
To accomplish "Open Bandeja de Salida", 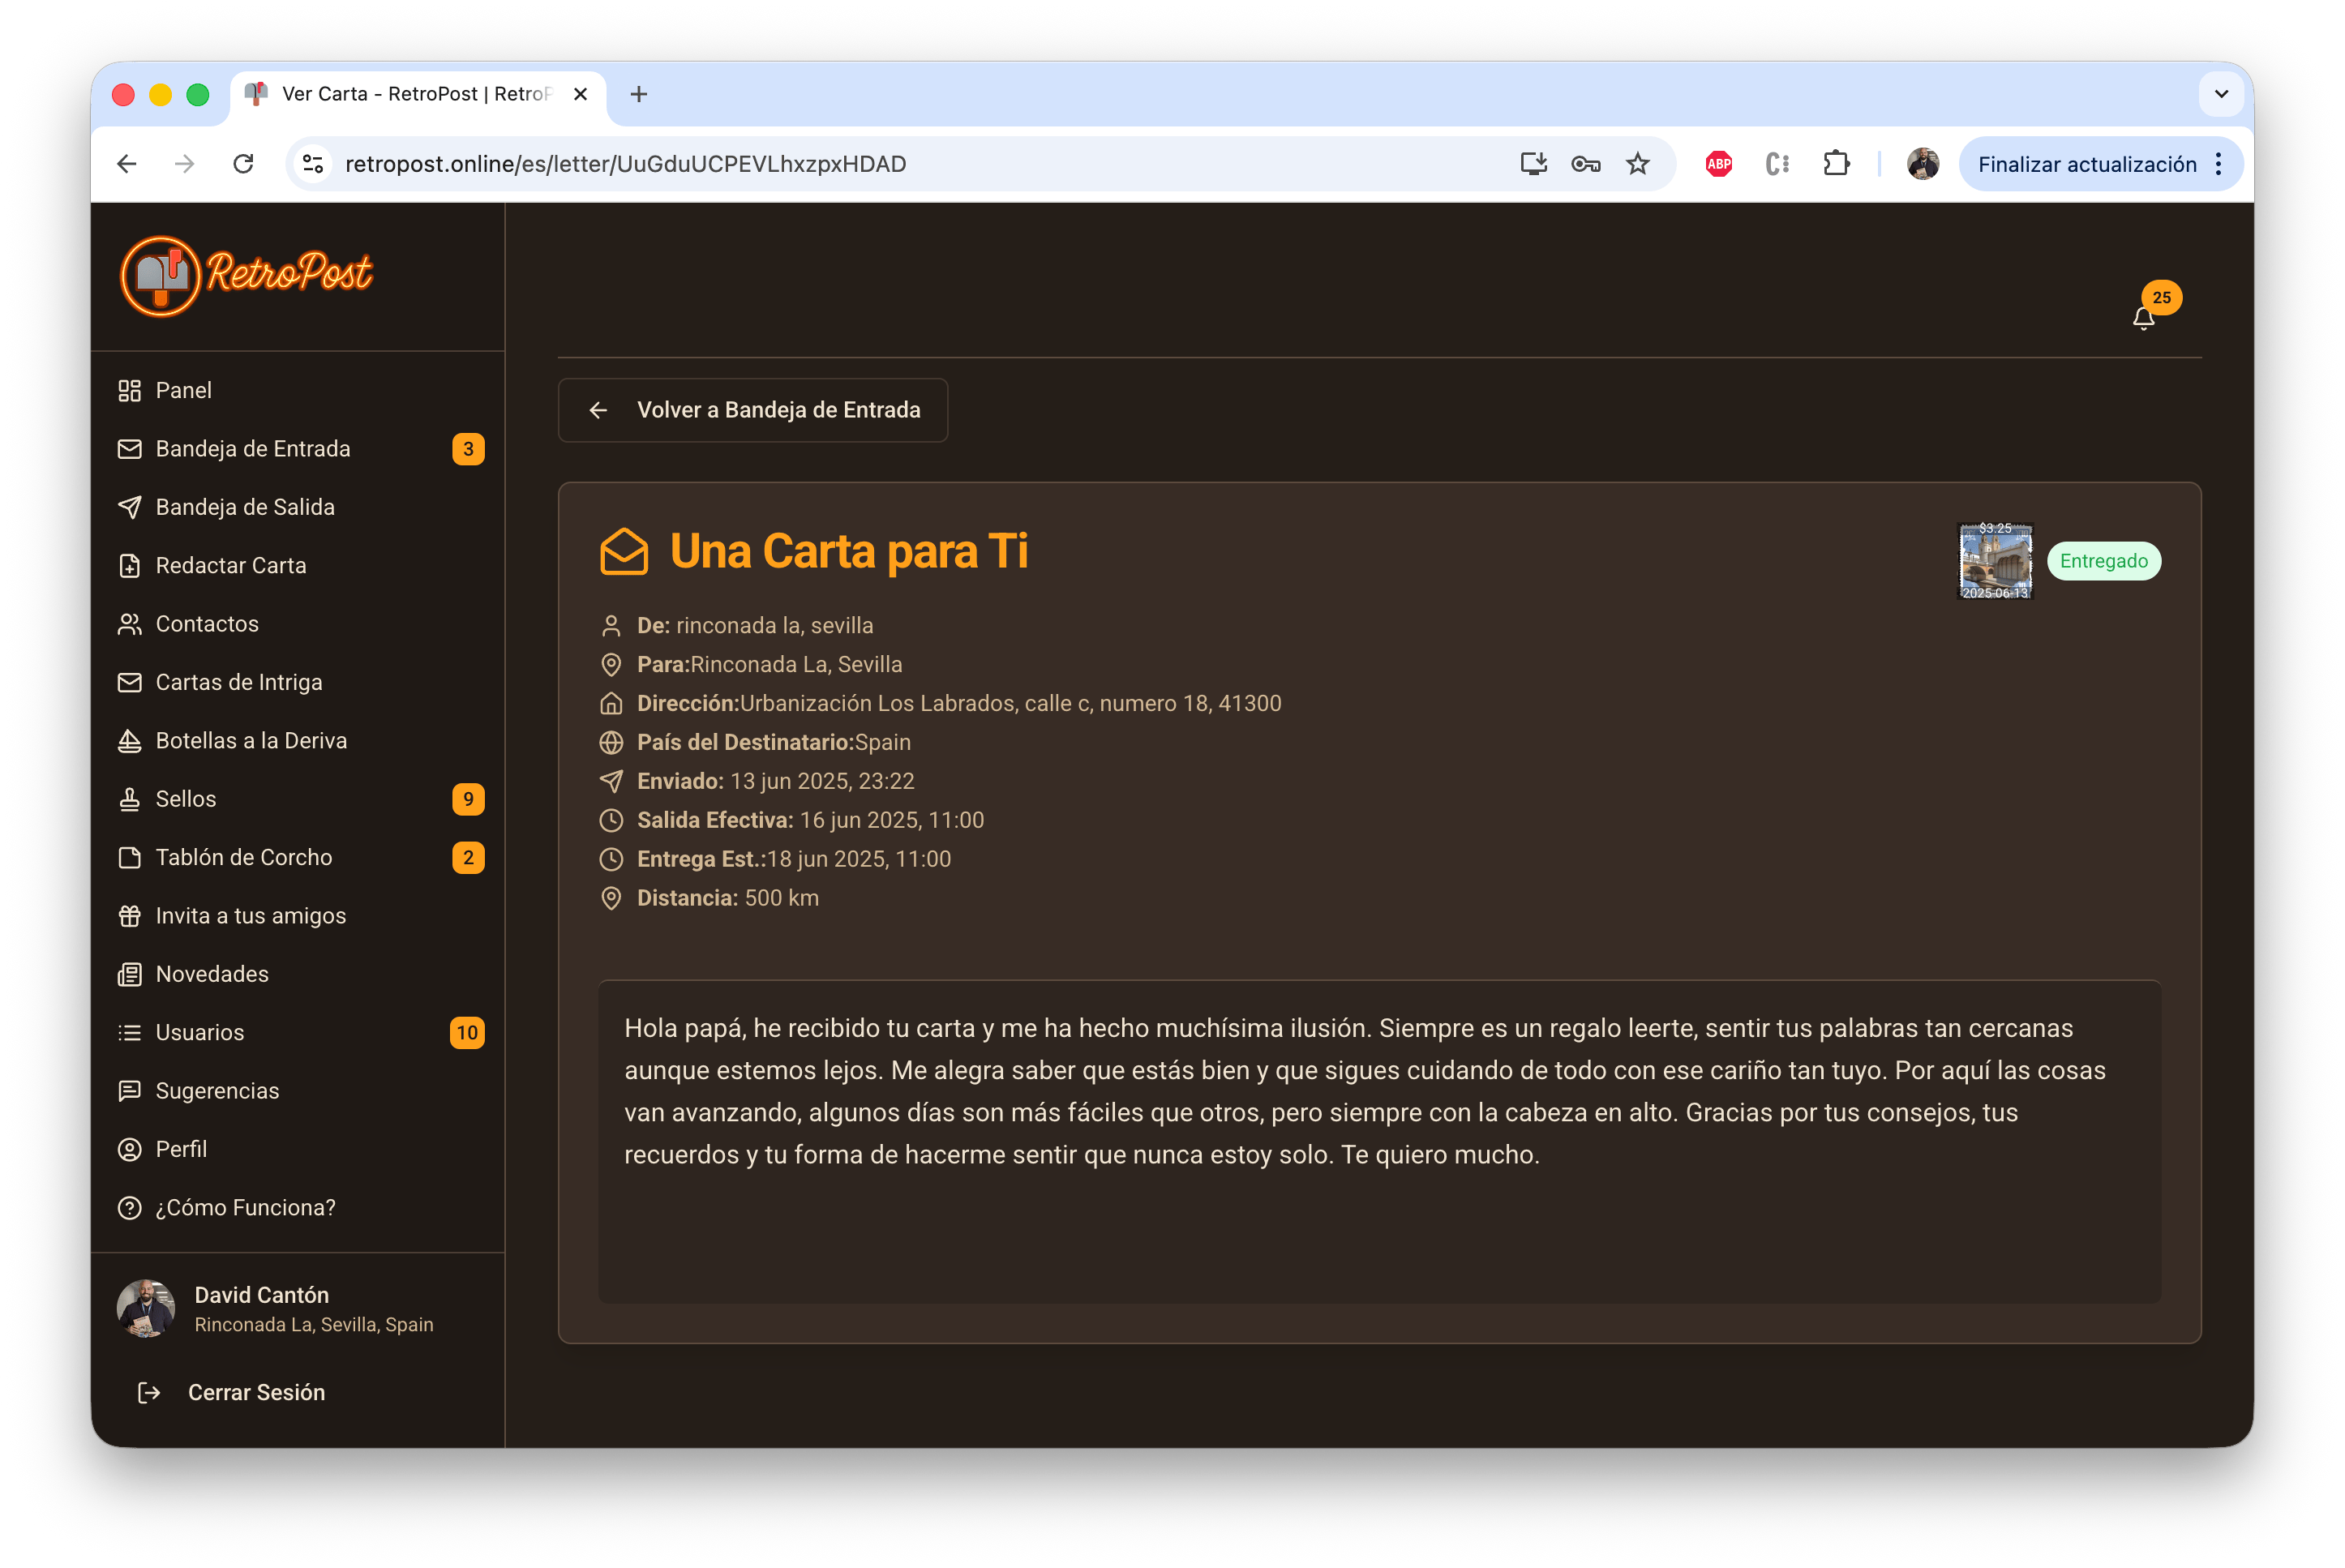I will (x=245, y=507).
